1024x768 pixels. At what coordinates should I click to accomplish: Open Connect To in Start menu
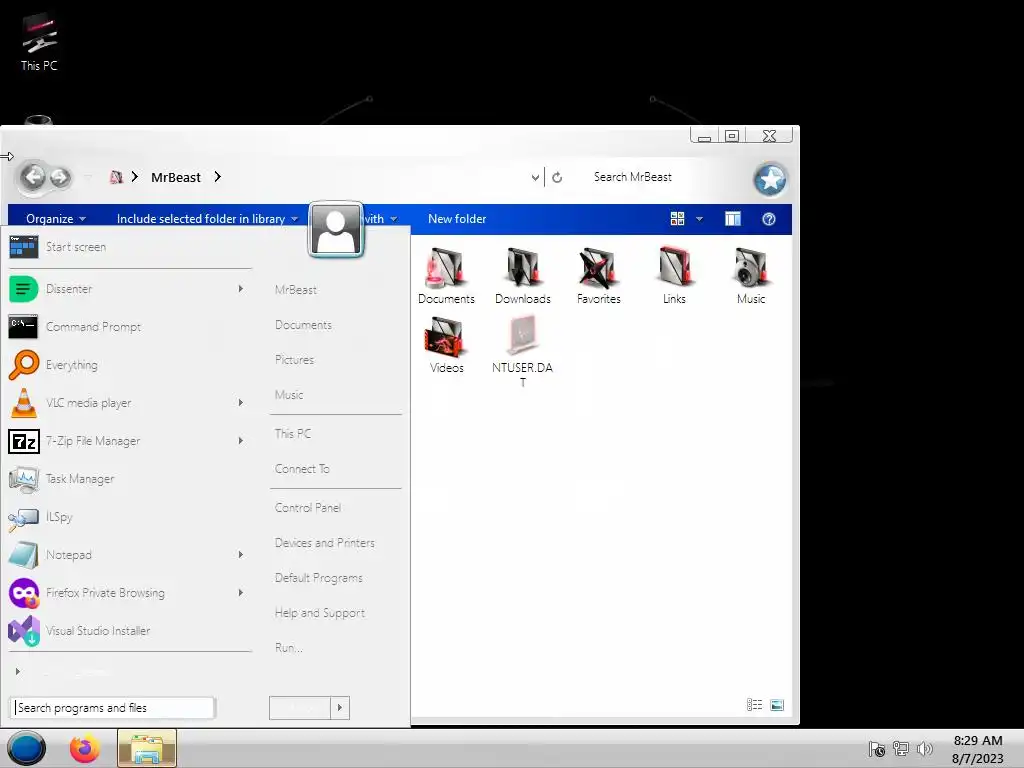tap(302, 469)
